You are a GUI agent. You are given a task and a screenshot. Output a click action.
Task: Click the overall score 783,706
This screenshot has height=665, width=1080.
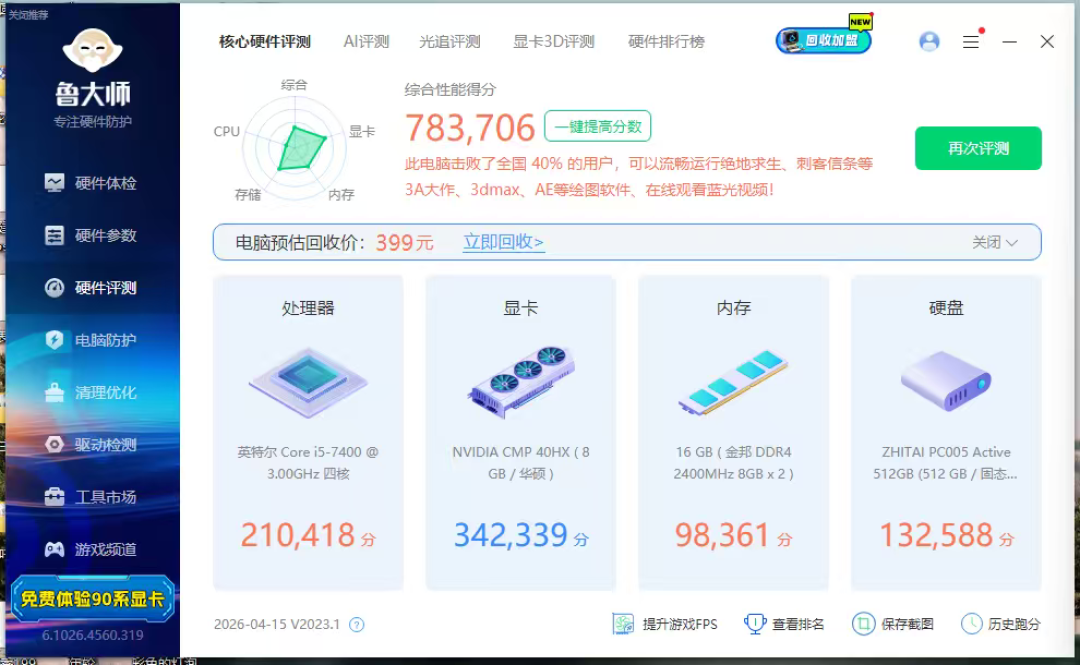click(470, 127)
